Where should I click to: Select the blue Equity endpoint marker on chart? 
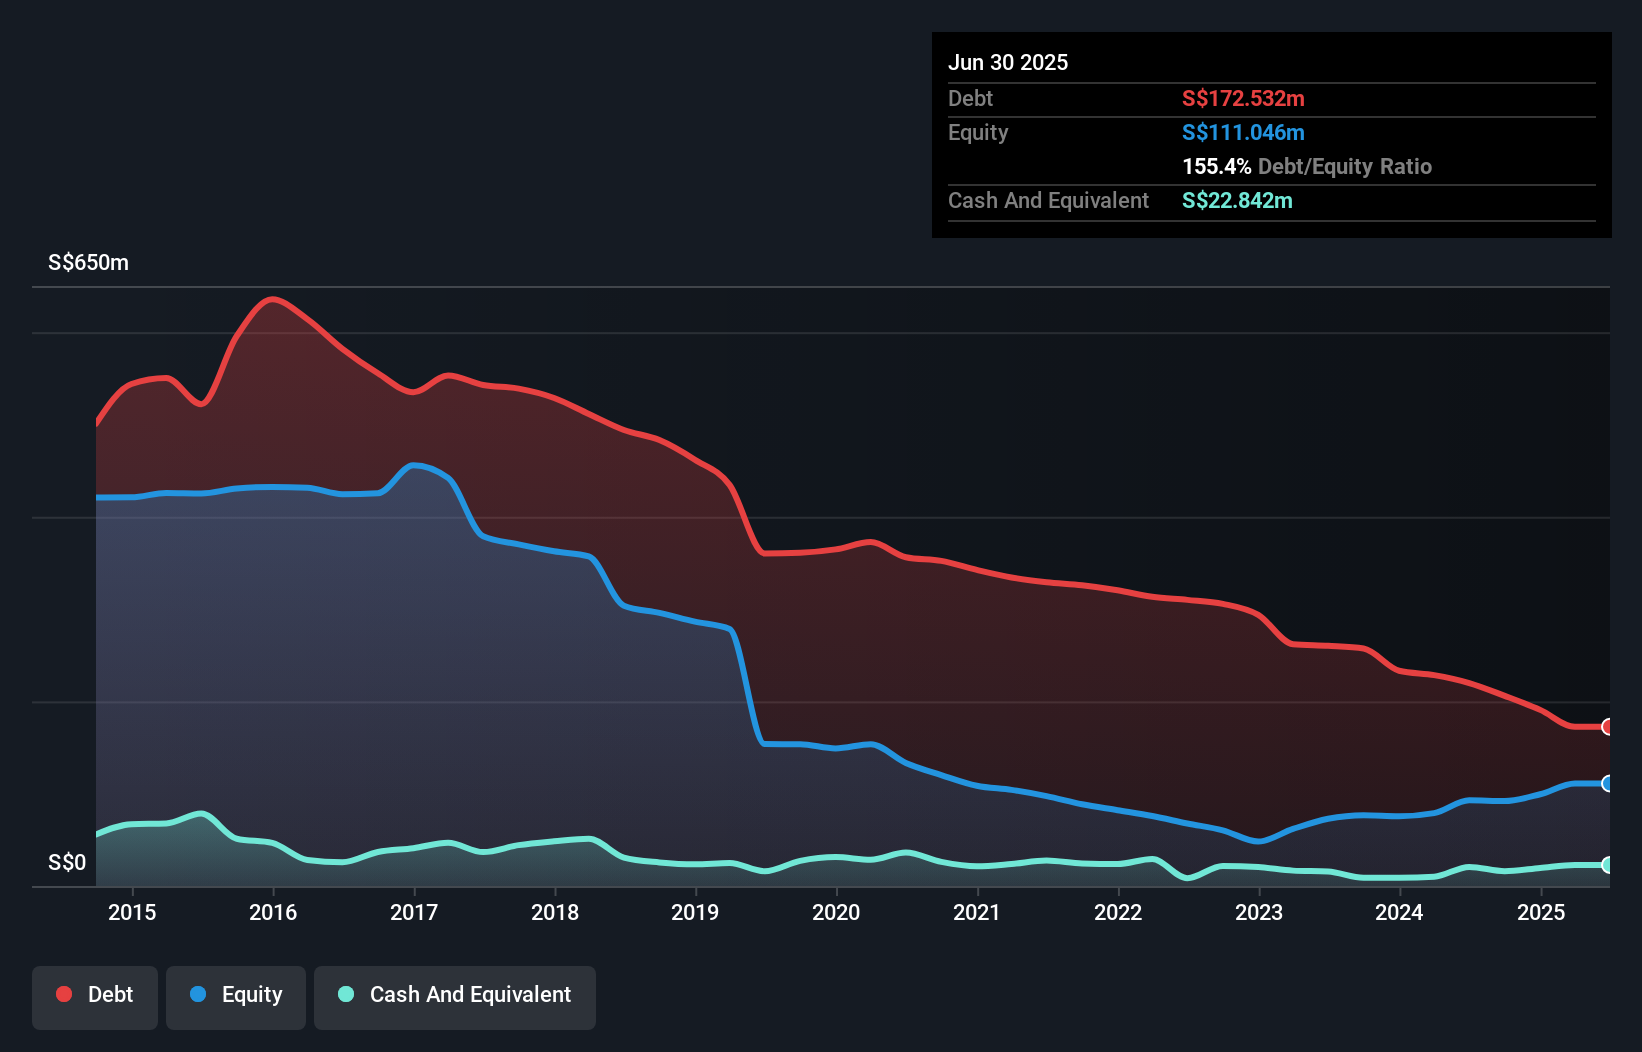(x=1606, y=785)
